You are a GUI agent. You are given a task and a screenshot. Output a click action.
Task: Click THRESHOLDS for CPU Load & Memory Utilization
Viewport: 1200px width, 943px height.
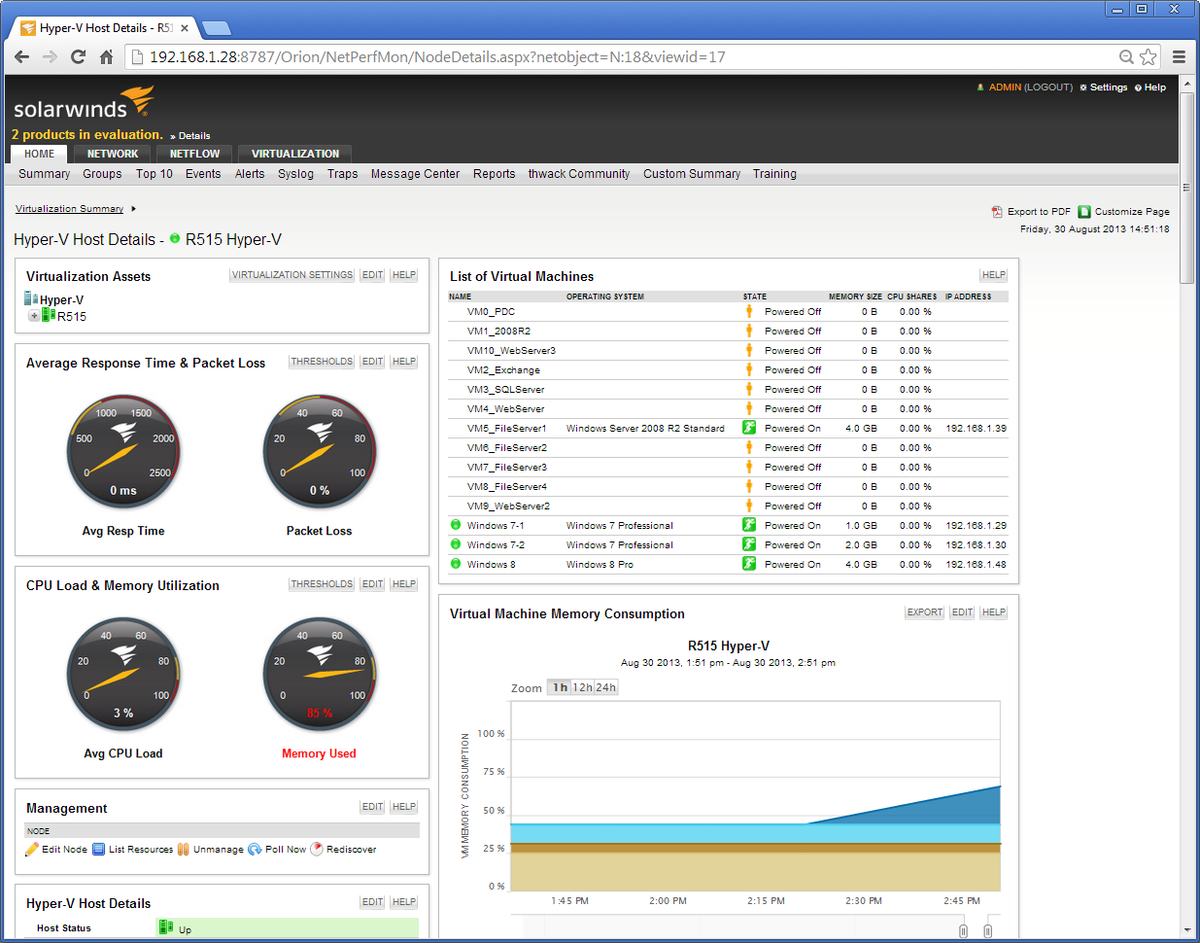pyautogui.click(x=321, y=583)
